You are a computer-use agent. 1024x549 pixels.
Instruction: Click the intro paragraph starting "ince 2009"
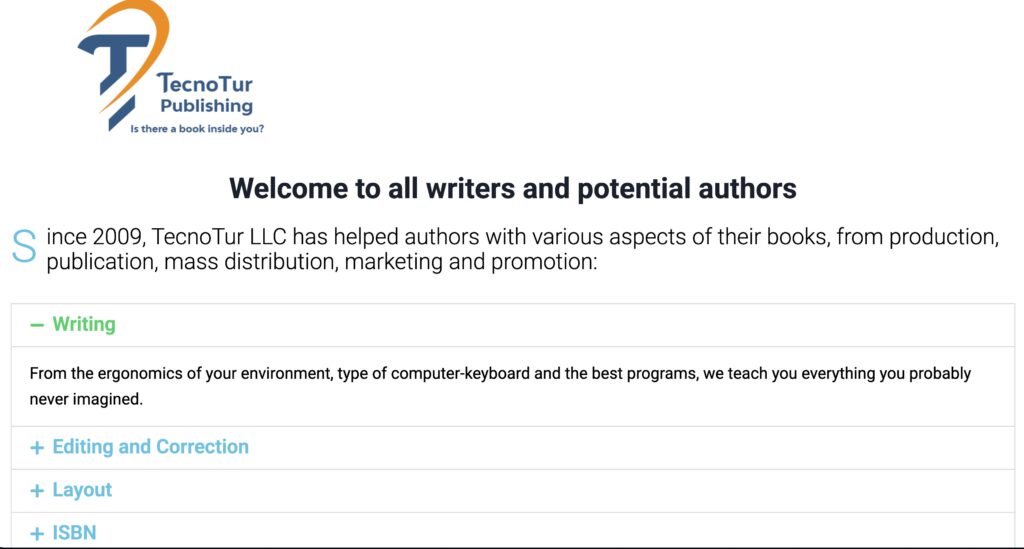pos(520,250)
